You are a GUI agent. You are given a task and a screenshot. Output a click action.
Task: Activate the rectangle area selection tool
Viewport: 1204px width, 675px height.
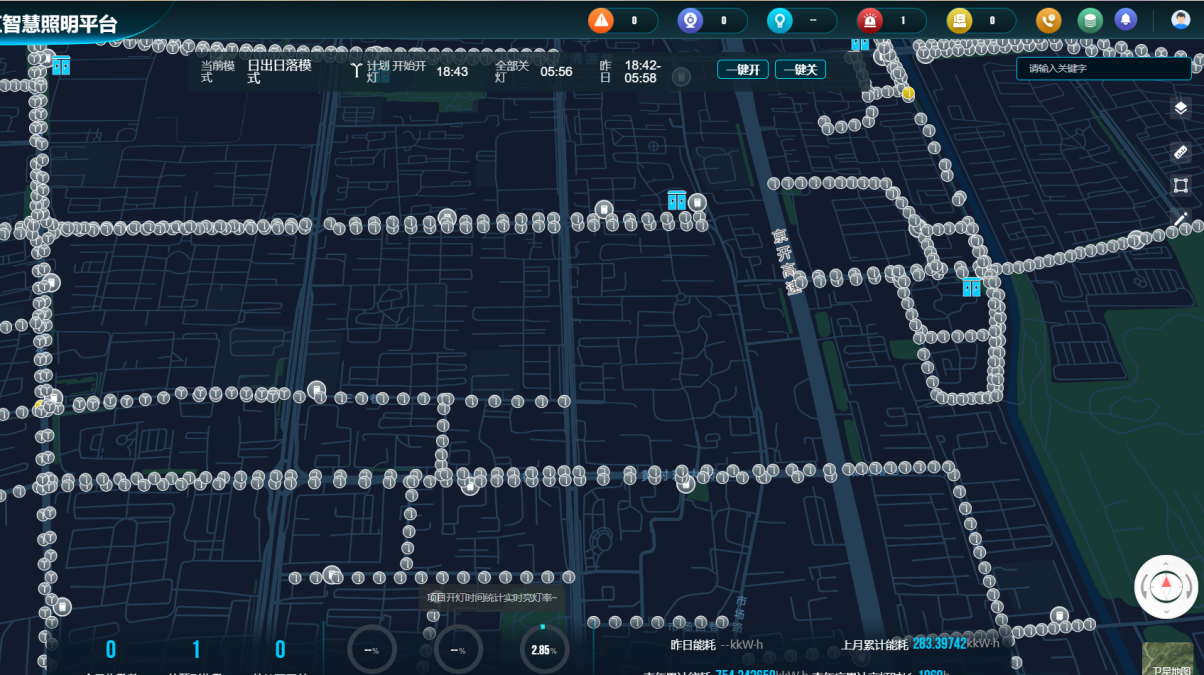pyautogui.click(x=1181, y=186)
